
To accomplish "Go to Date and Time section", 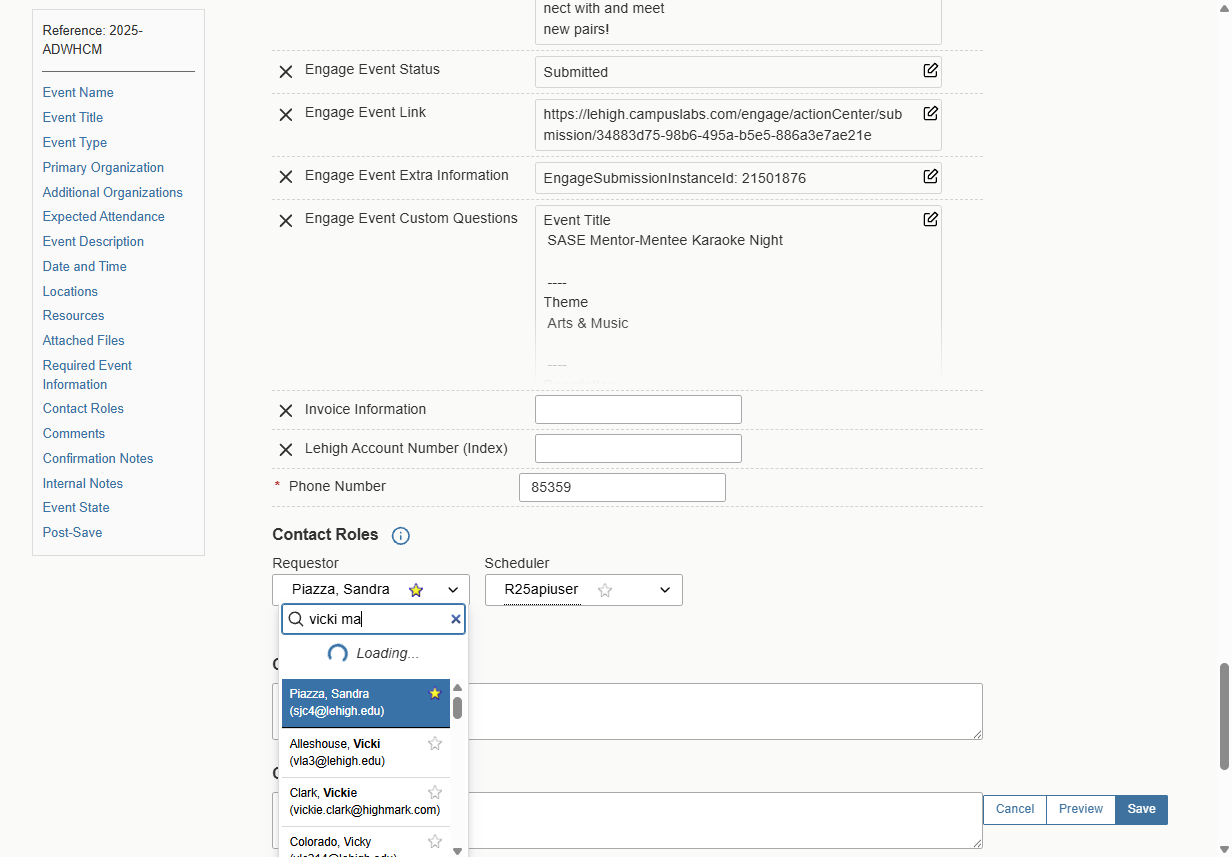I will click(85, 266).
